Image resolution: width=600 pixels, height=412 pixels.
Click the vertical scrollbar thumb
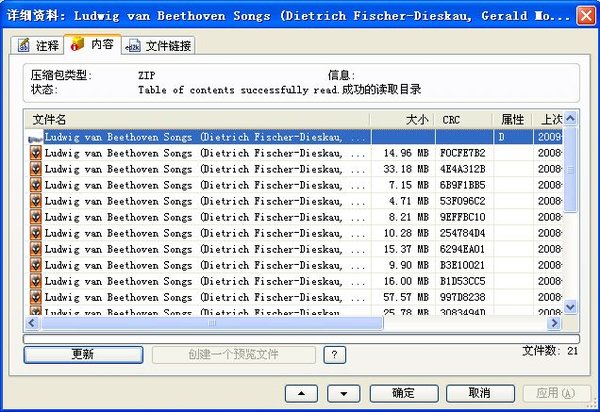point(570,169)
